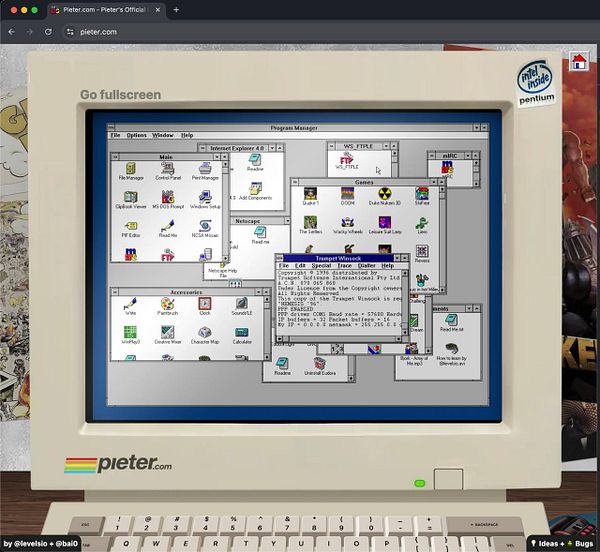Image resolution: width=600 pixels, height=552 pixels.
Task: Open the Trumpet Winsock control-menu box
Action: (279, 258)
